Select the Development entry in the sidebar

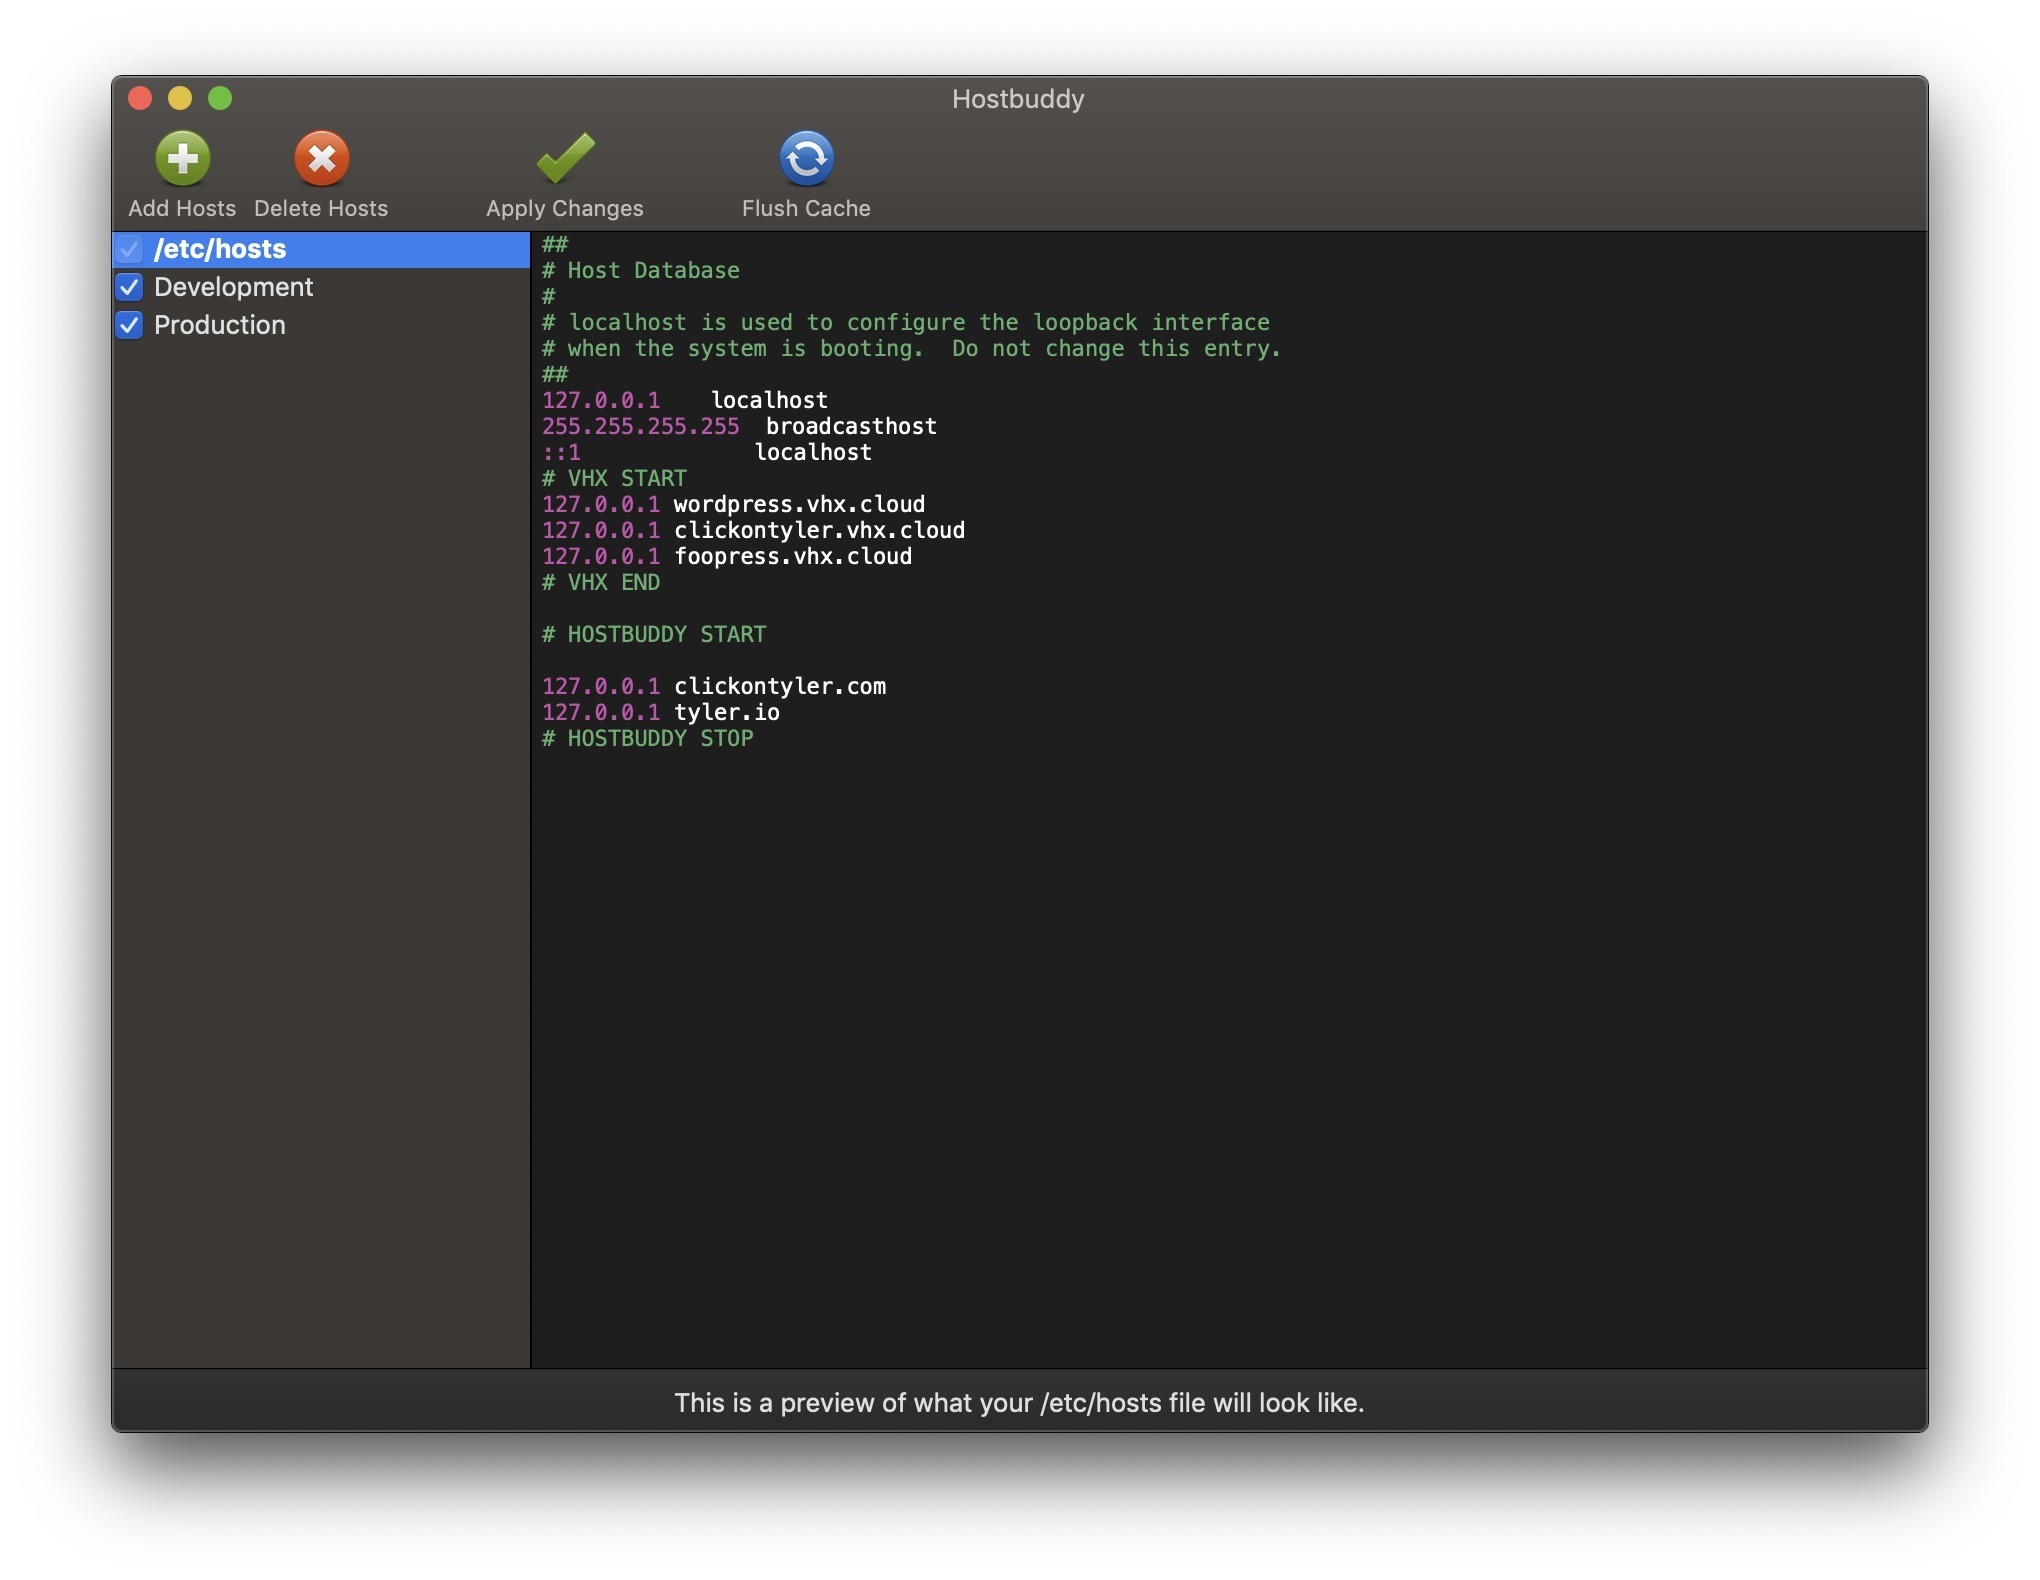[x=234, y=287]
